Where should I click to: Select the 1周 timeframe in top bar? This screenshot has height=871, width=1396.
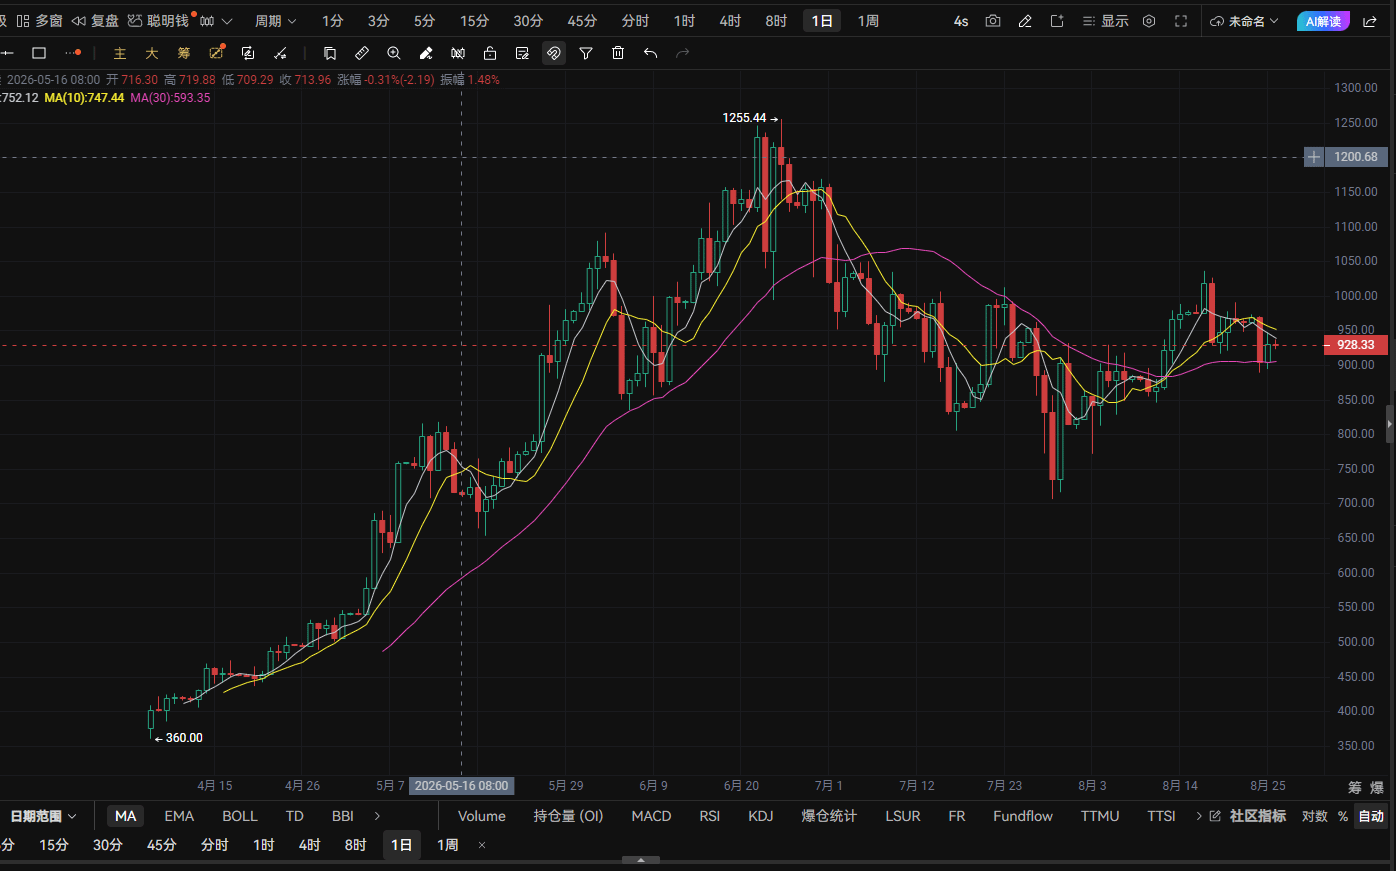point(868,21)
